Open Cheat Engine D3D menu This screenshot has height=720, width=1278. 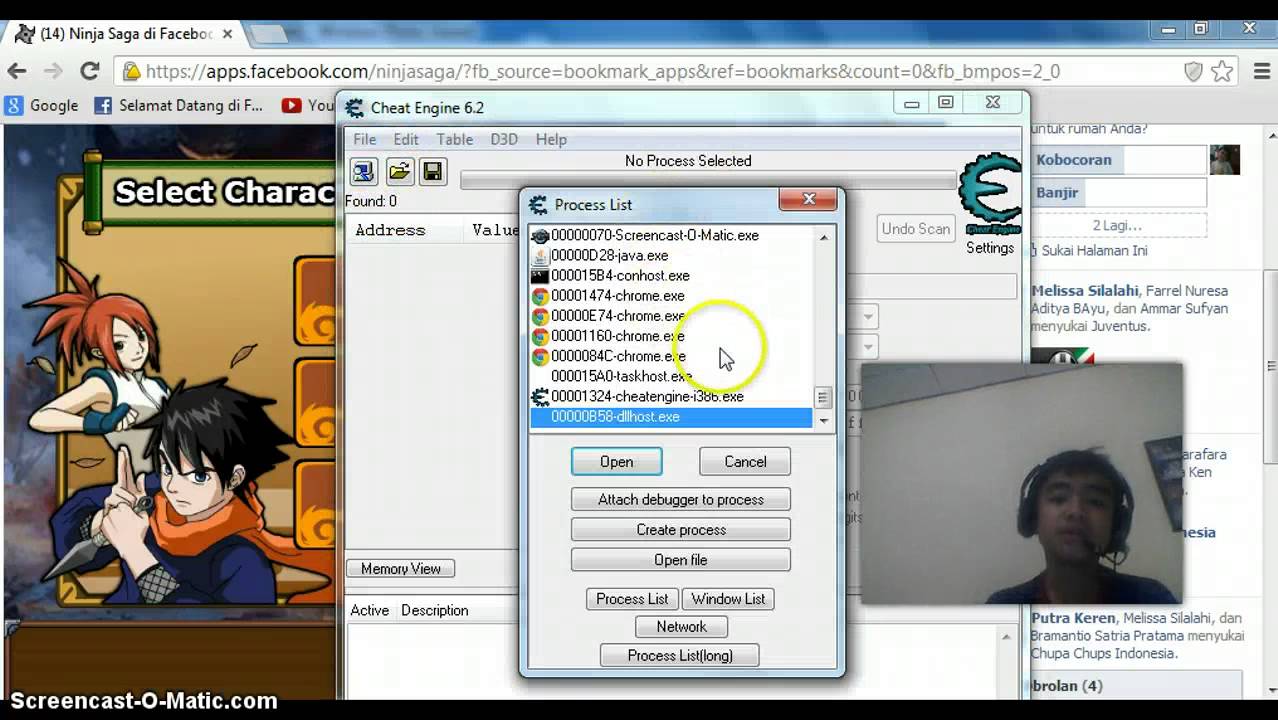pyautogui.click(x=504, y=139)
